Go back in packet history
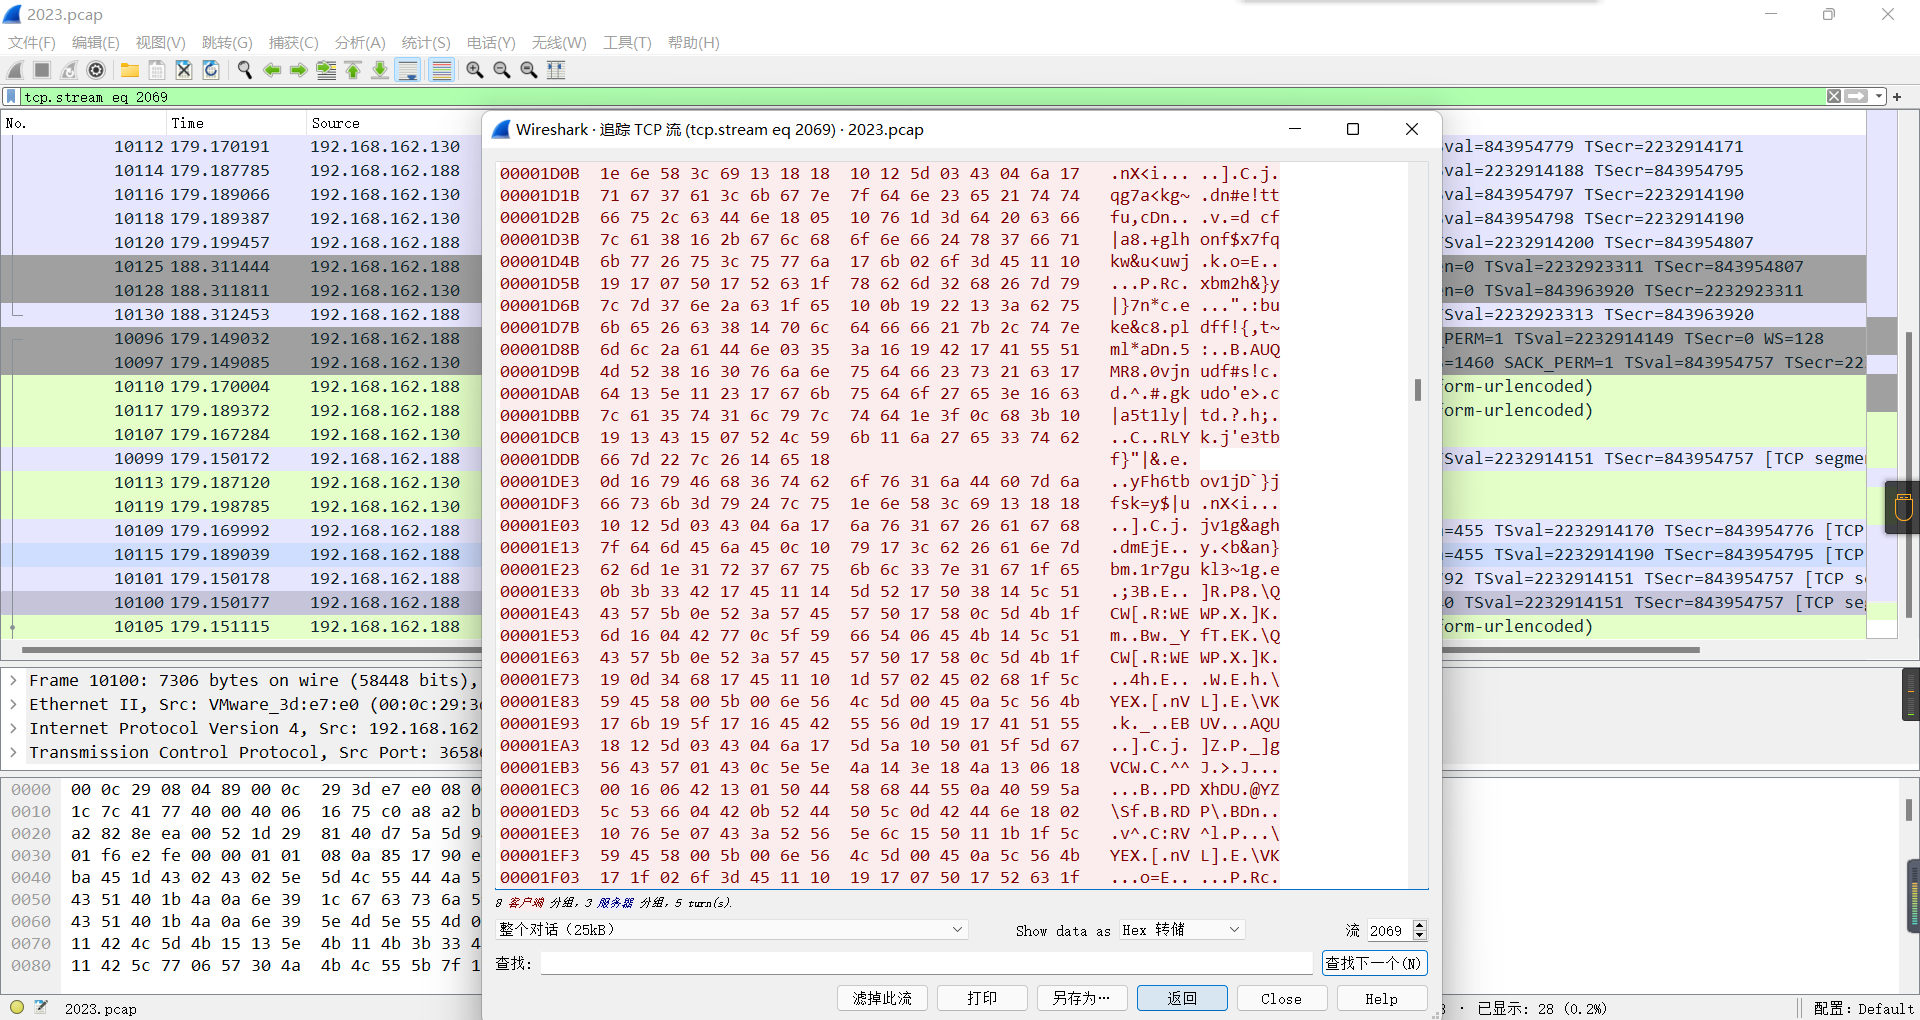The width and height of the screenshot is (1920, 1020). click(272, 70)
